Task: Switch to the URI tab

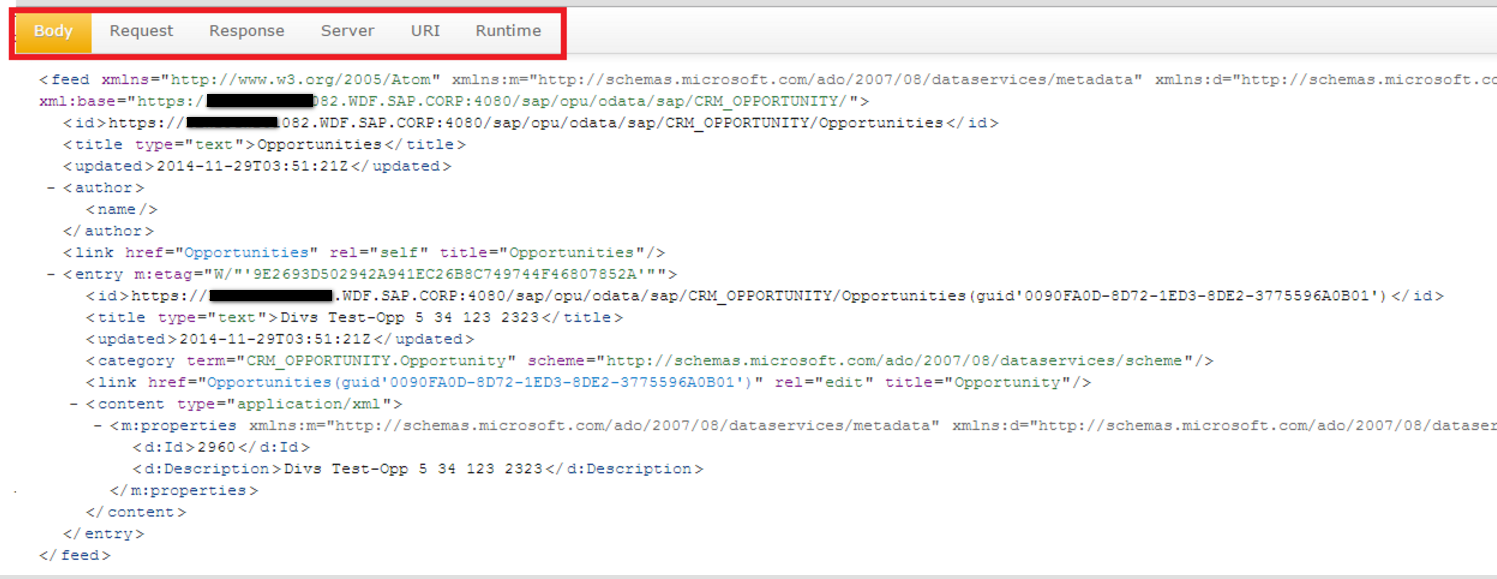Action: pyautogui.click(x=425, y=31)
